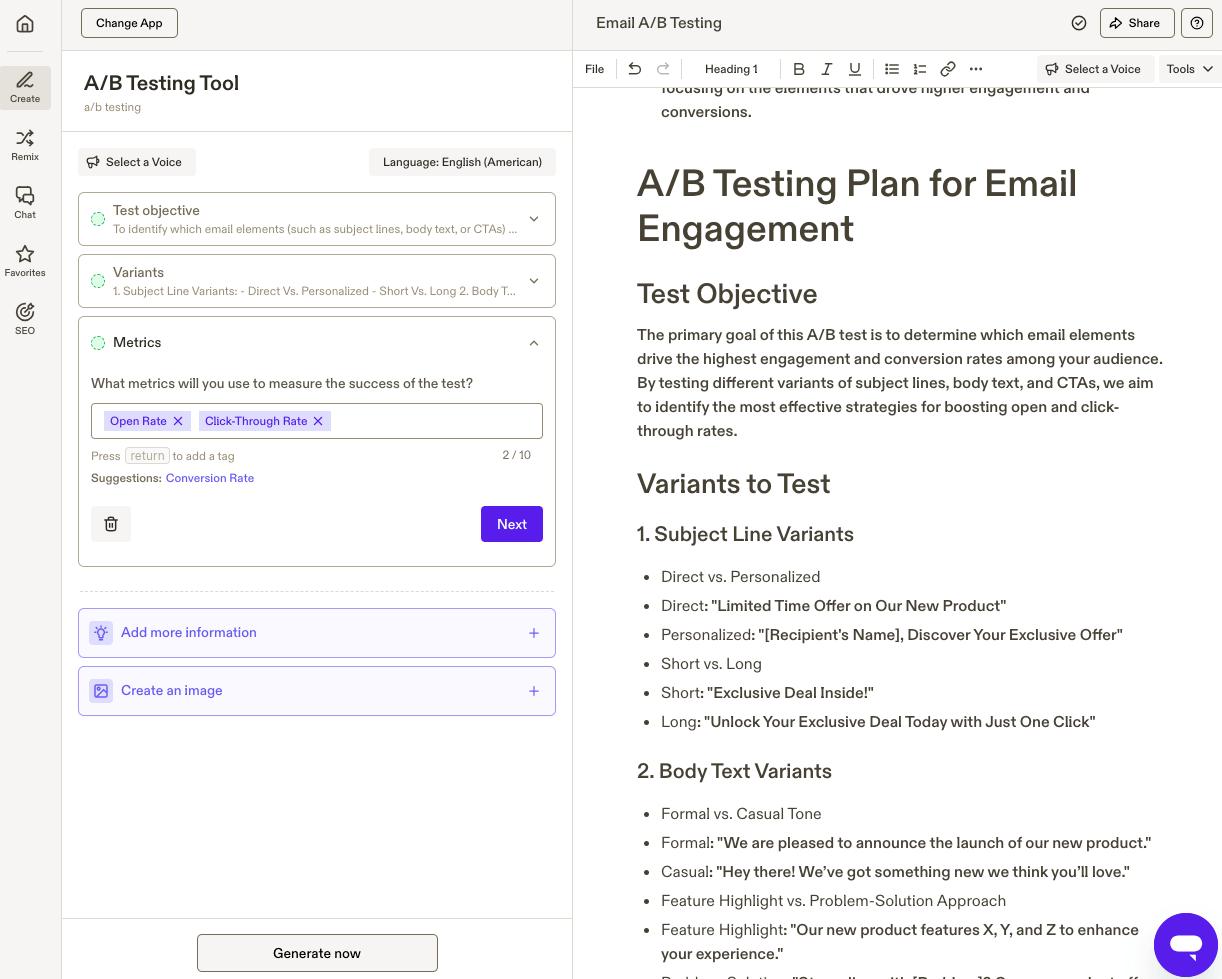Viewport: 1222px width, 979px height.
Task: Expand the Variants section
Action: [x=534, y=281]
